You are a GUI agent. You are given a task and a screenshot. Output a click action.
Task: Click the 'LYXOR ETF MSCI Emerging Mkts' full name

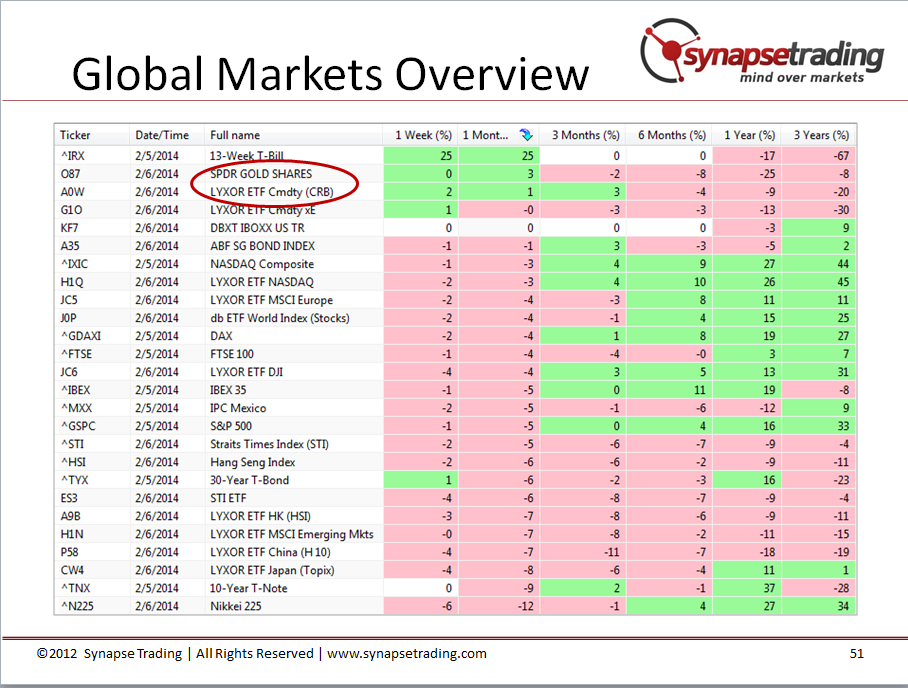tap(292, 533)
